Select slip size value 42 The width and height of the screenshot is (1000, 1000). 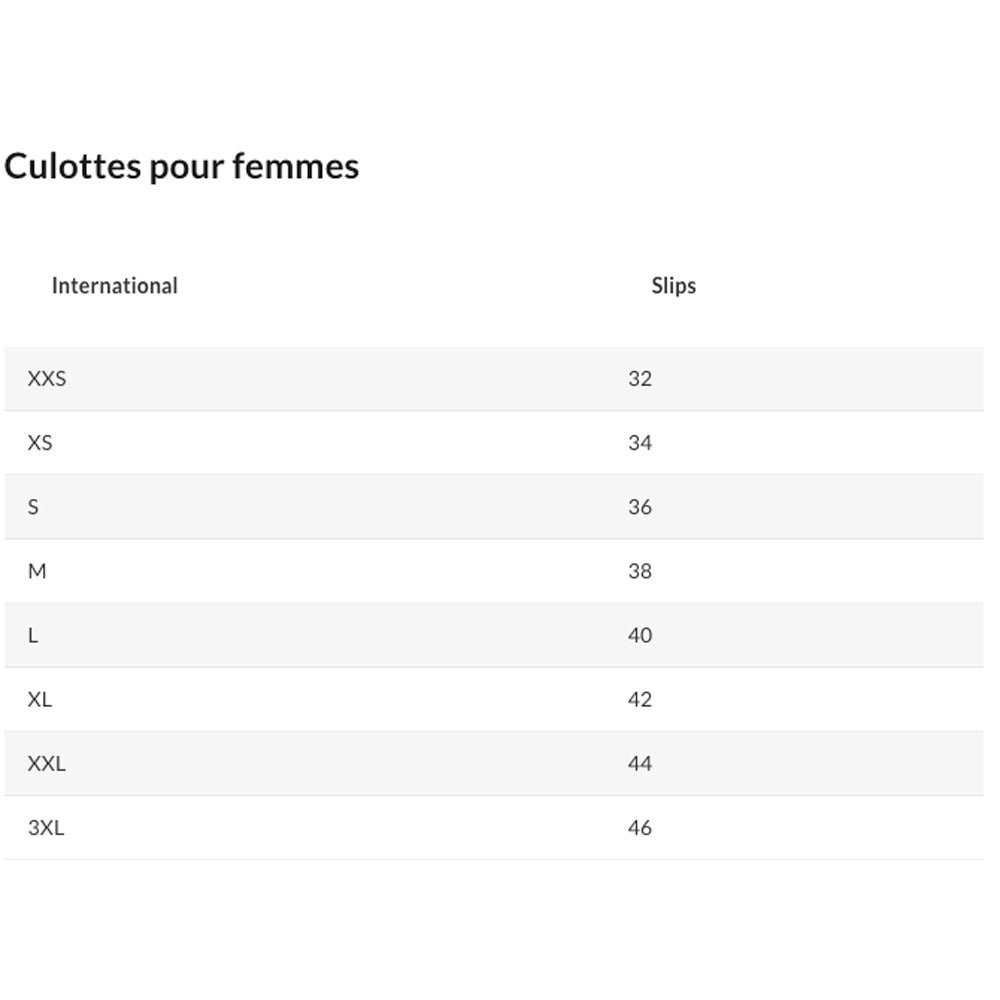(640, 699)
